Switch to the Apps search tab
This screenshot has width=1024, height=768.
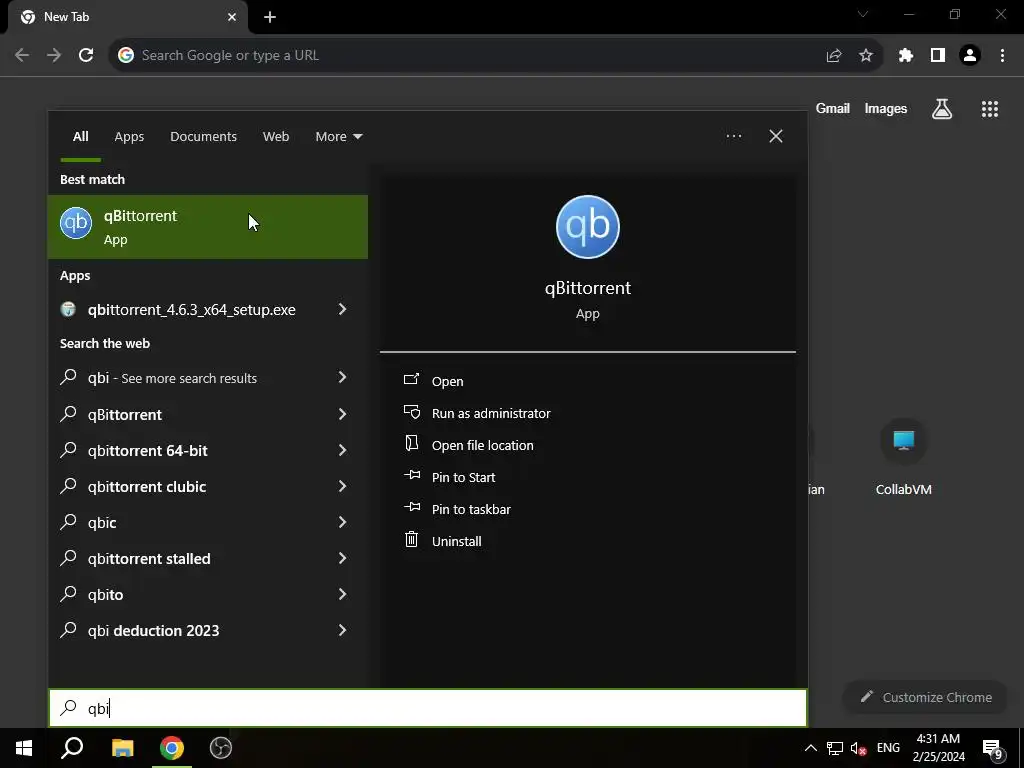click(129, 136)
